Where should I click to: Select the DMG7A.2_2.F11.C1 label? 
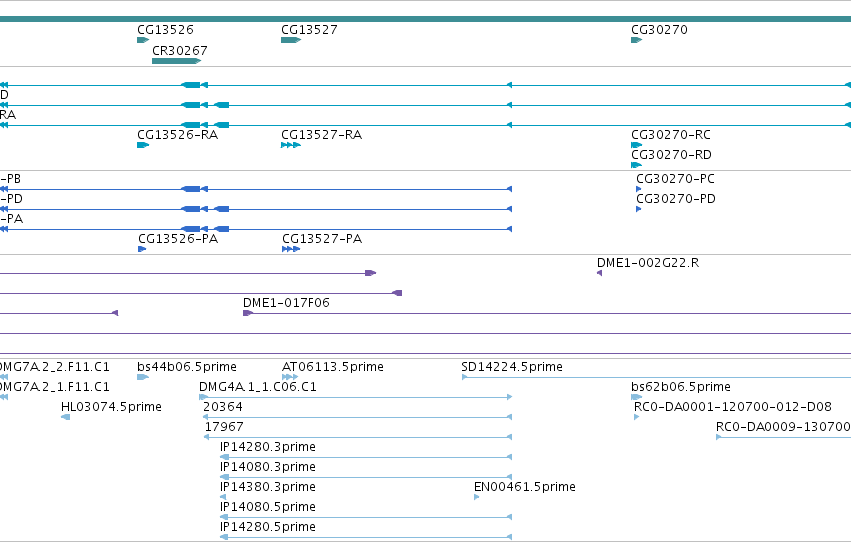[x=54, y=367]
